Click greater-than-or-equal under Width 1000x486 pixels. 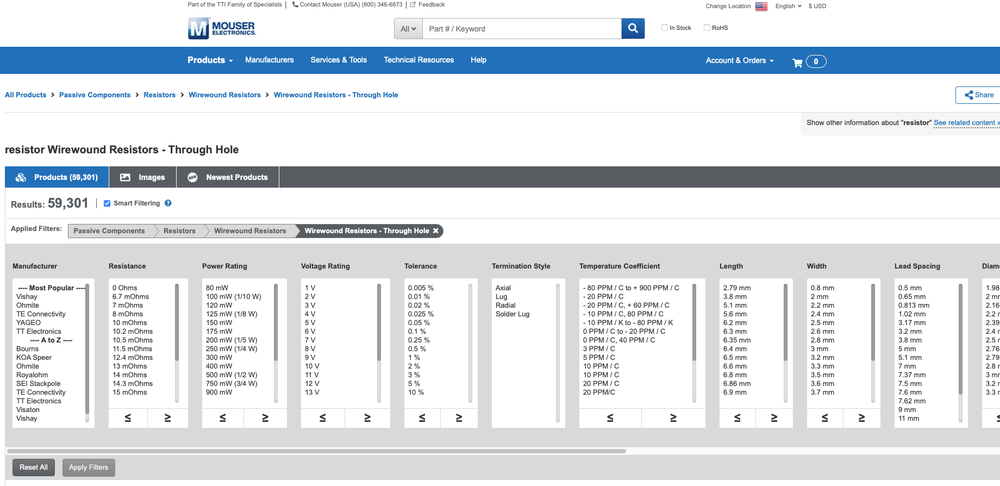tap(862, 418)
